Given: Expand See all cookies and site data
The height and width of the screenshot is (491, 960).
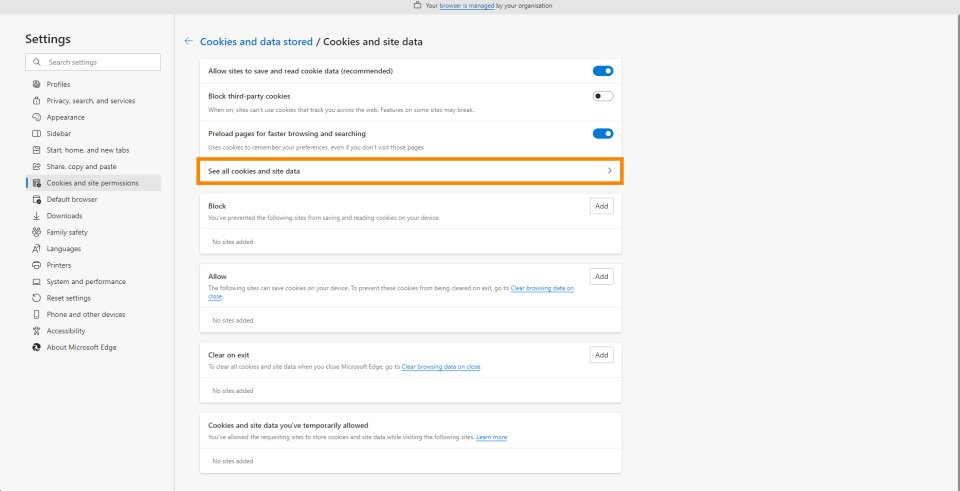Looking at the screenshot, I should (x=410, y=171).
